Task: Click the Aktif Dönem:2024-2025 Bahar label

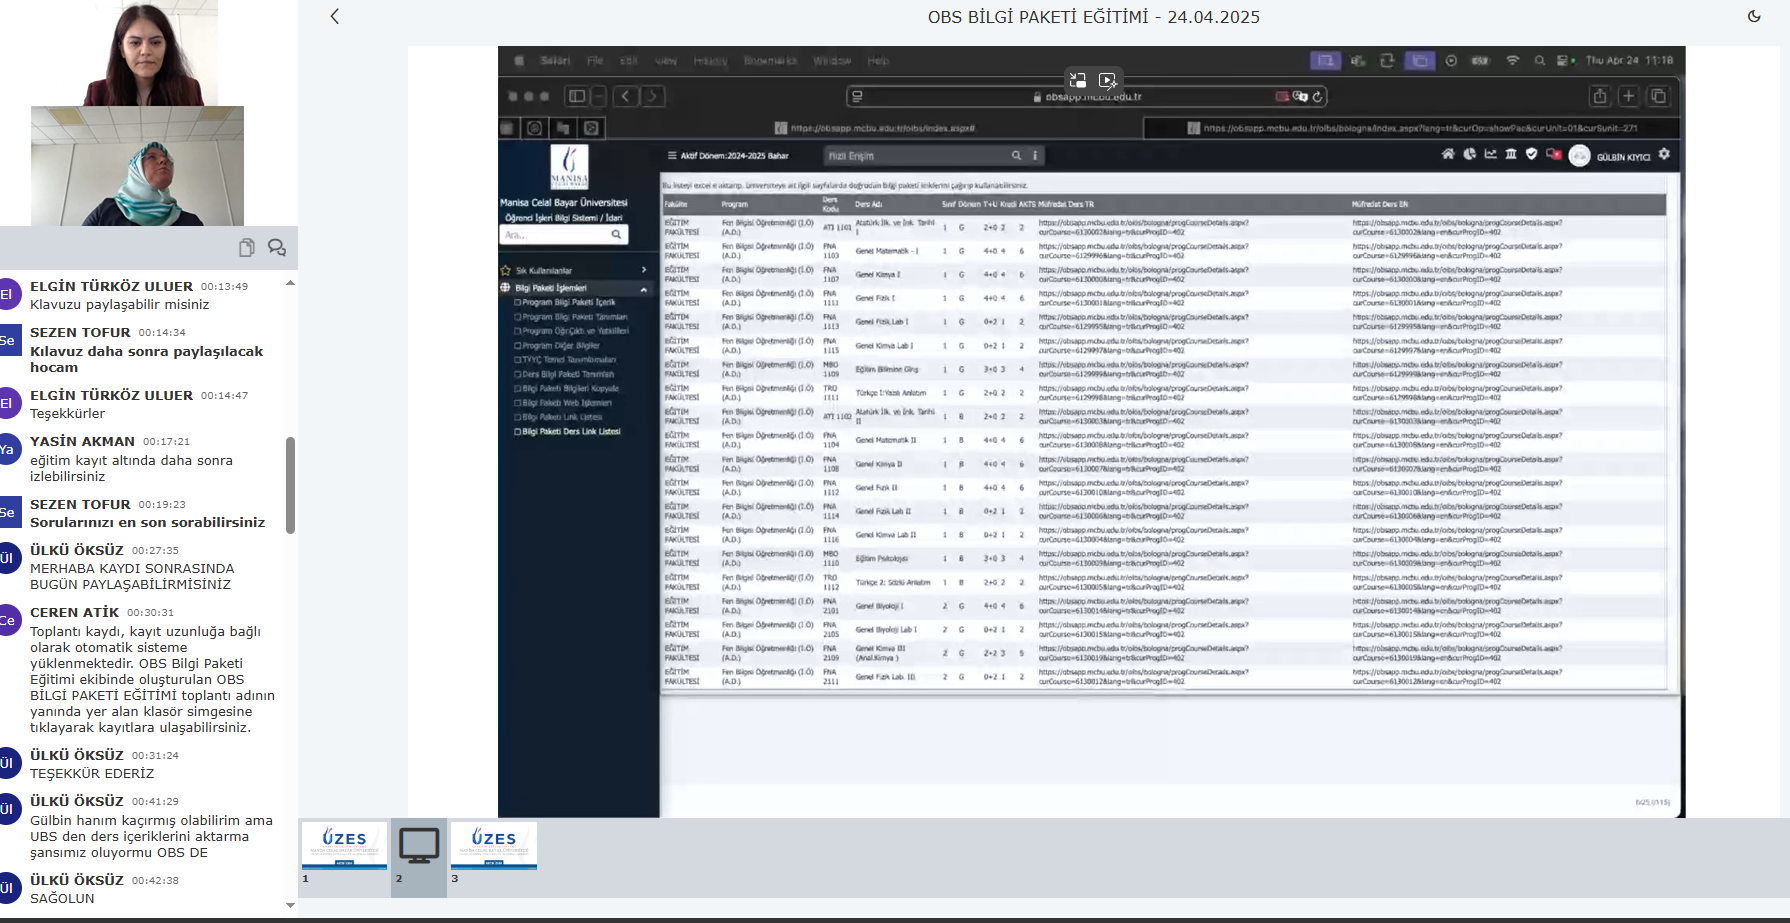Action: click(x=735, y=156)
